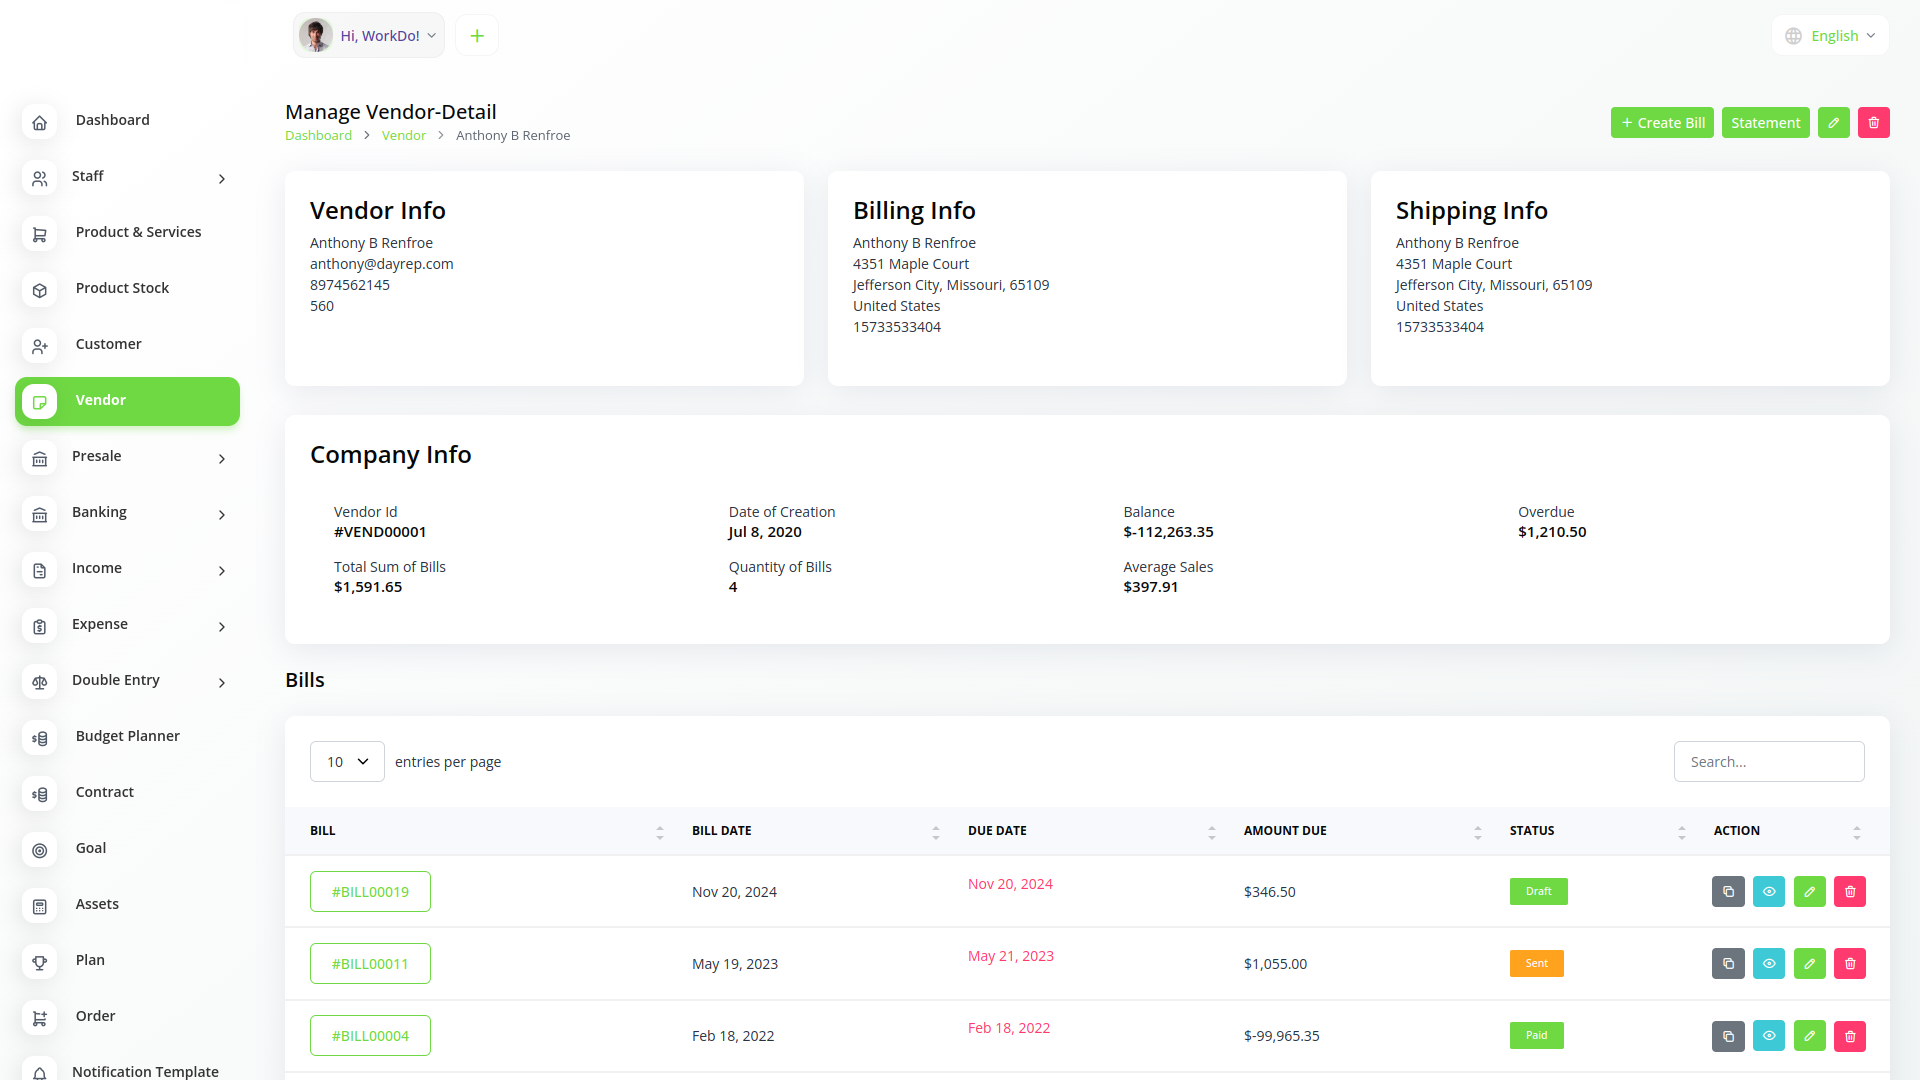View bill #BILL00004 with eye icon
The image size is (1920, 1080).
click(x=1768, y=1036)
